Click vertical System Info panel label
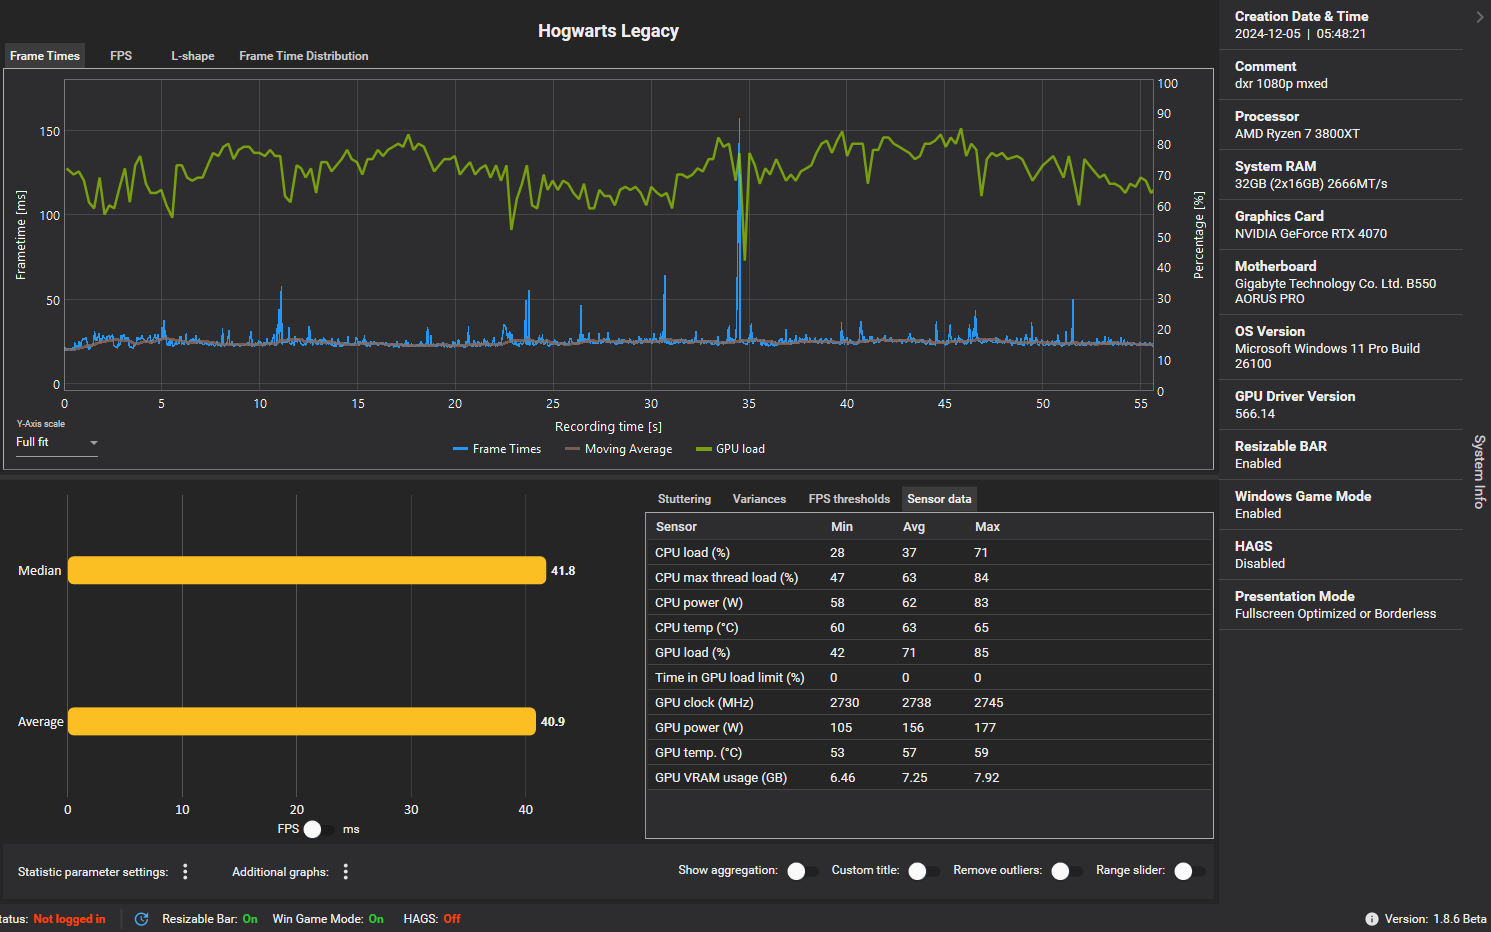The height and width of the screenshot is (932, 1491). (x=1479, y=472)
